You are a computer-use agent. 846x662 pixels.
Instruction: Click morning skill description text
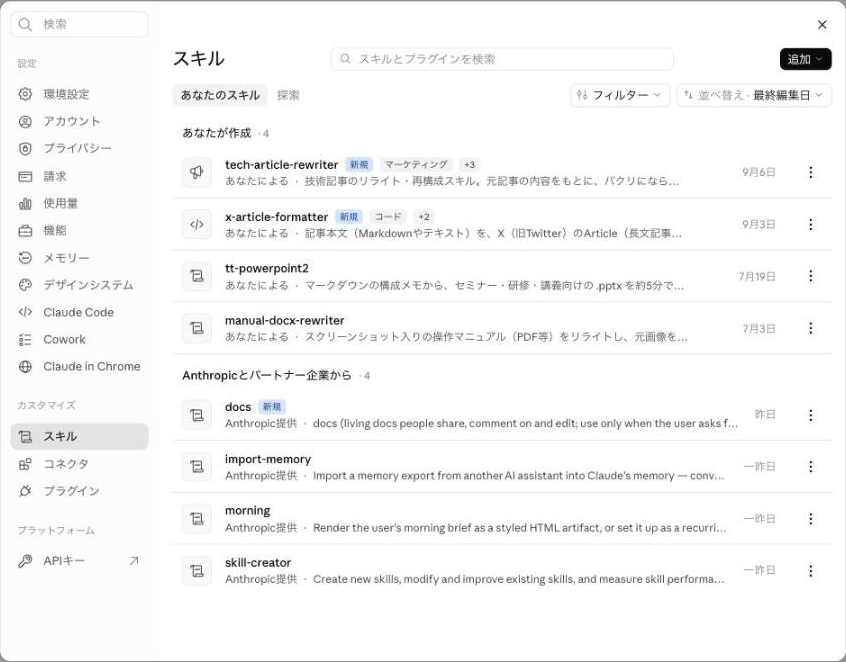[520, 528]
